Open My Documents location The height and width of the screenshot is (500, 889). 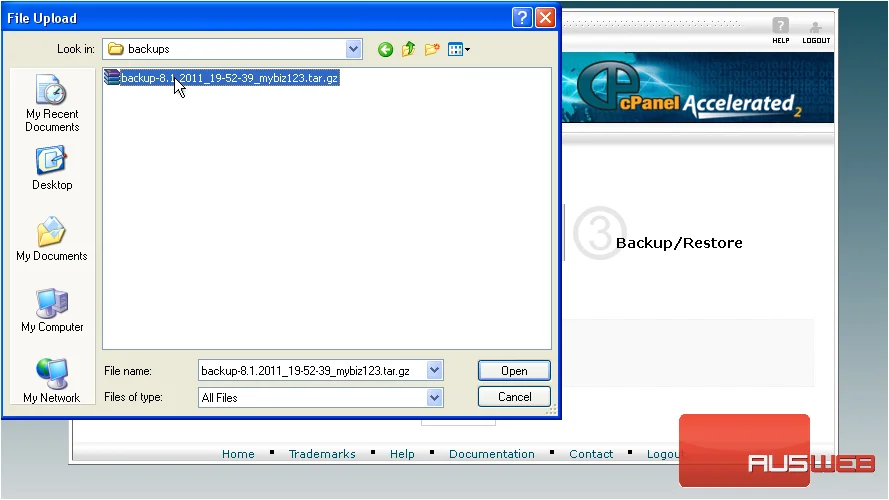(52, 239)
